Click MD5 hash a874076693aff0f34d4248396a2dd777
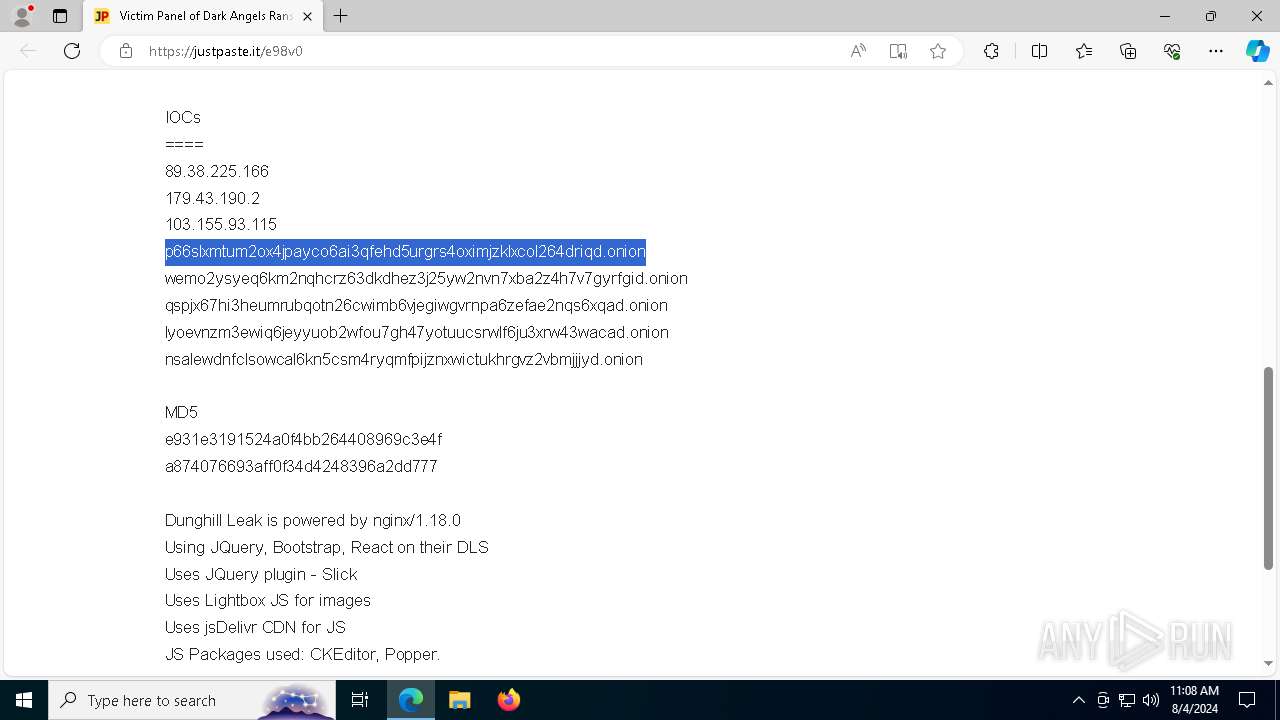The image size is (1280, 720). [x=301, y=466]
